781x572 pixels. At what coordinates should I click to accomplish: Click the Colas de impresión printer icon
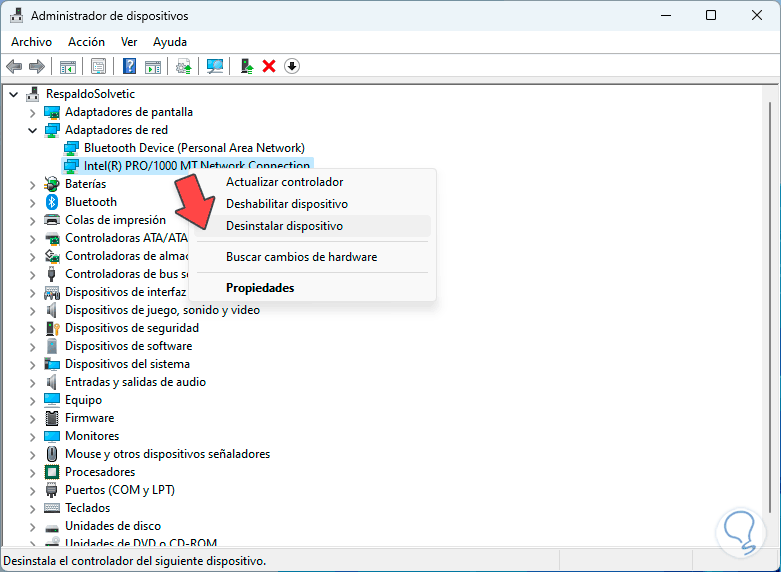[52, 220]
